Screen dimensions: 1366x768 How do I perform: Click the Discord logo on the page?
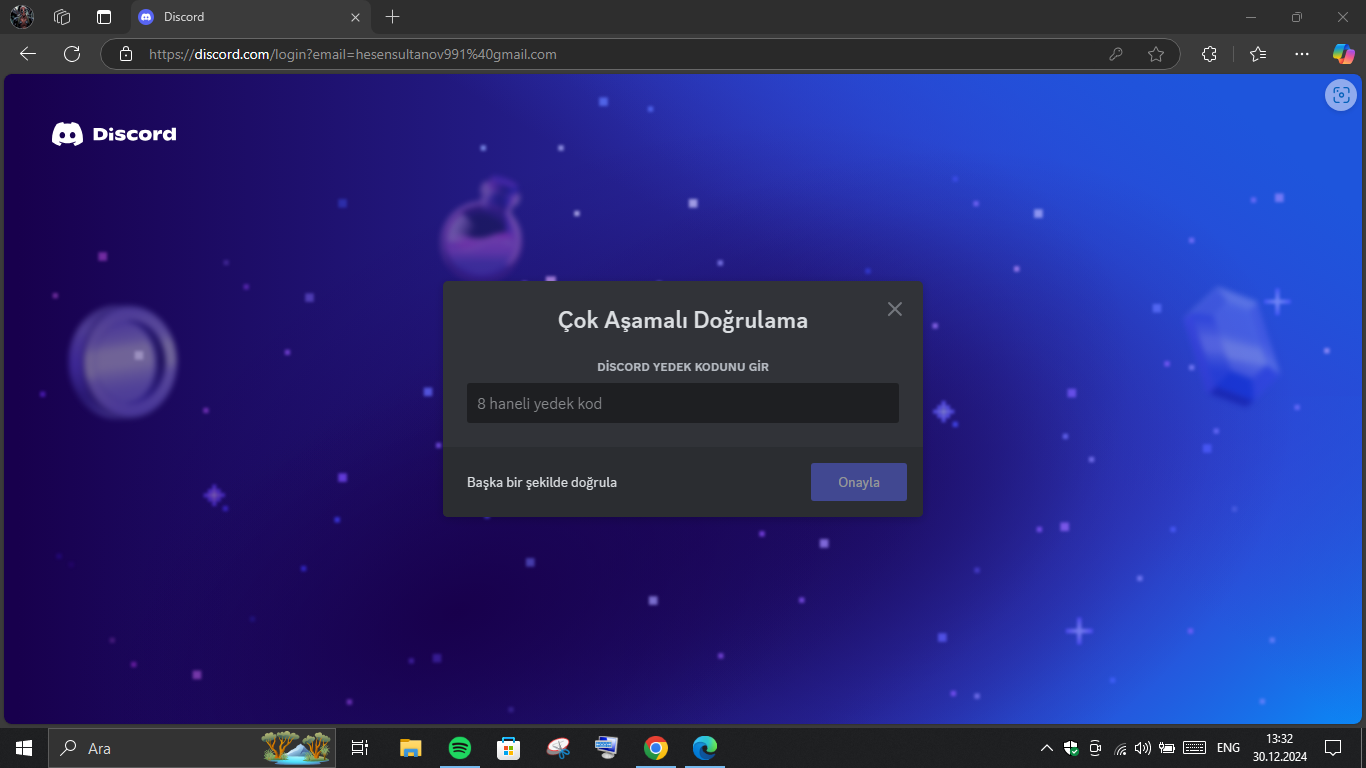click(x=114, y=134)
